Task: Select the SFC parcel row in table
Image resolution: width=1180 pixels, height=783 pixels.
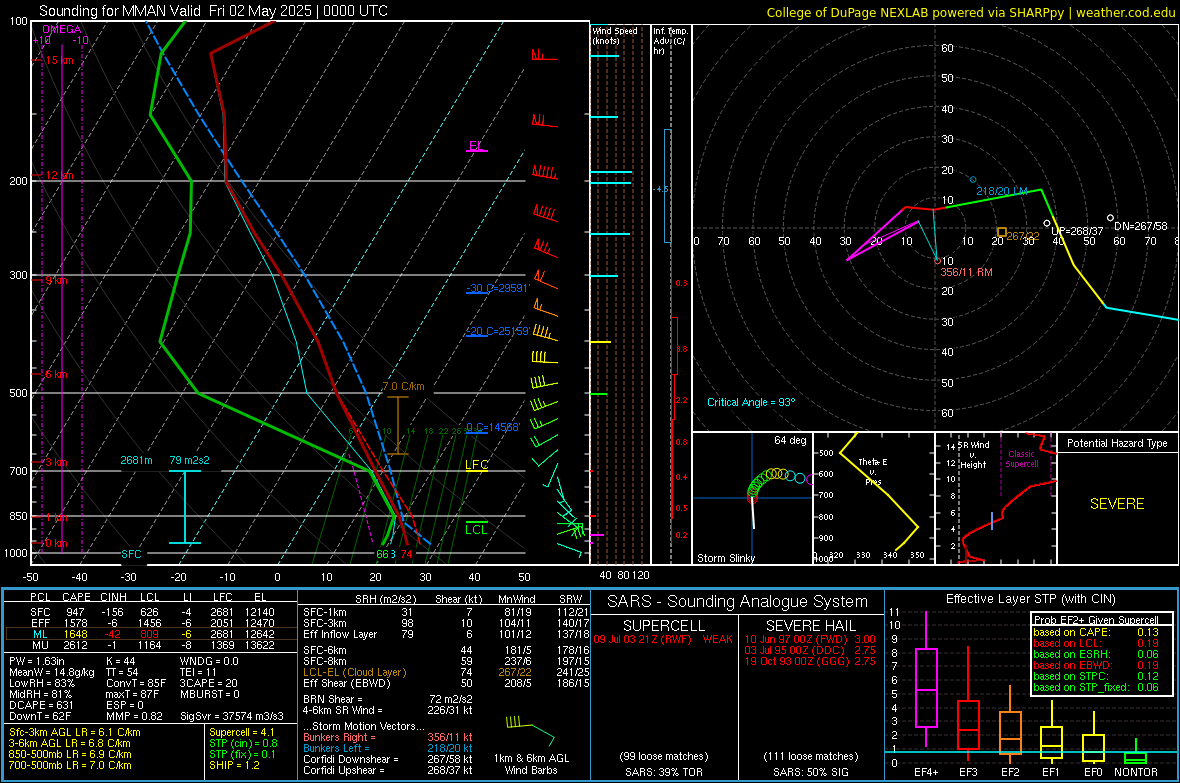Action: tap(151, 612)
